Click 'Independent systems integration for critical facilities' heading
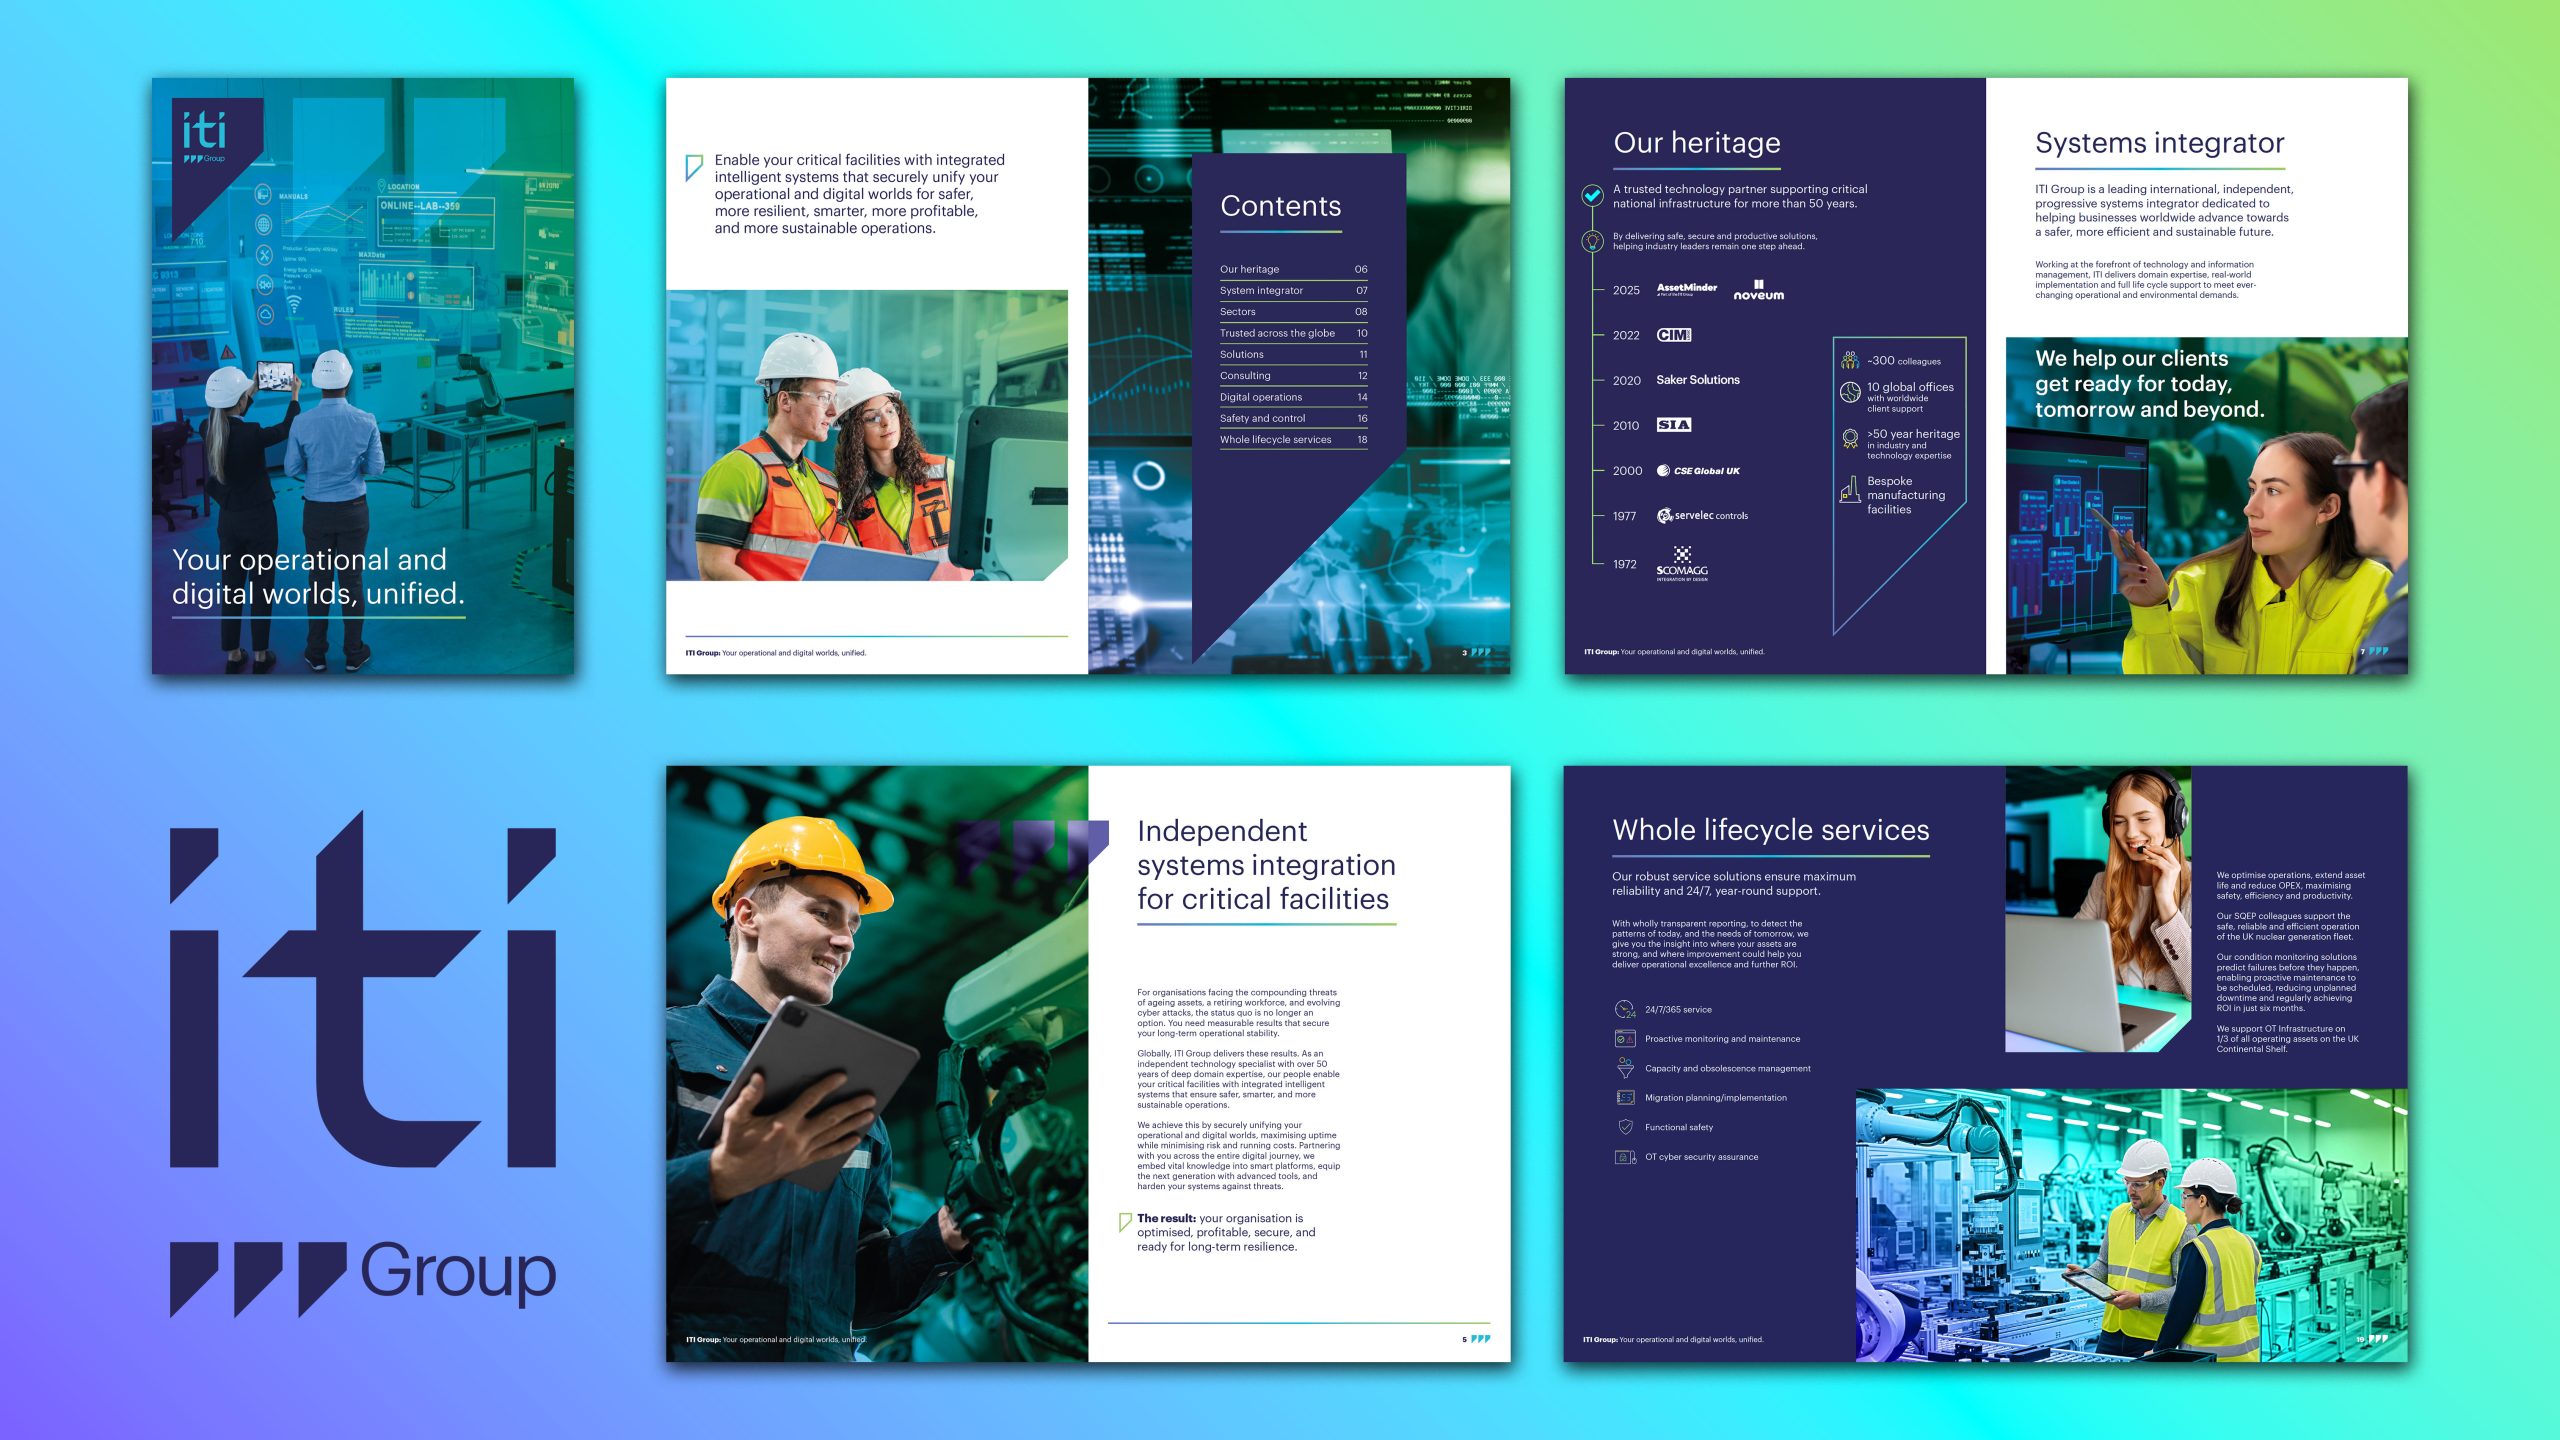The height and width of the screenshot is (1440, 2560). [1266, 865]
